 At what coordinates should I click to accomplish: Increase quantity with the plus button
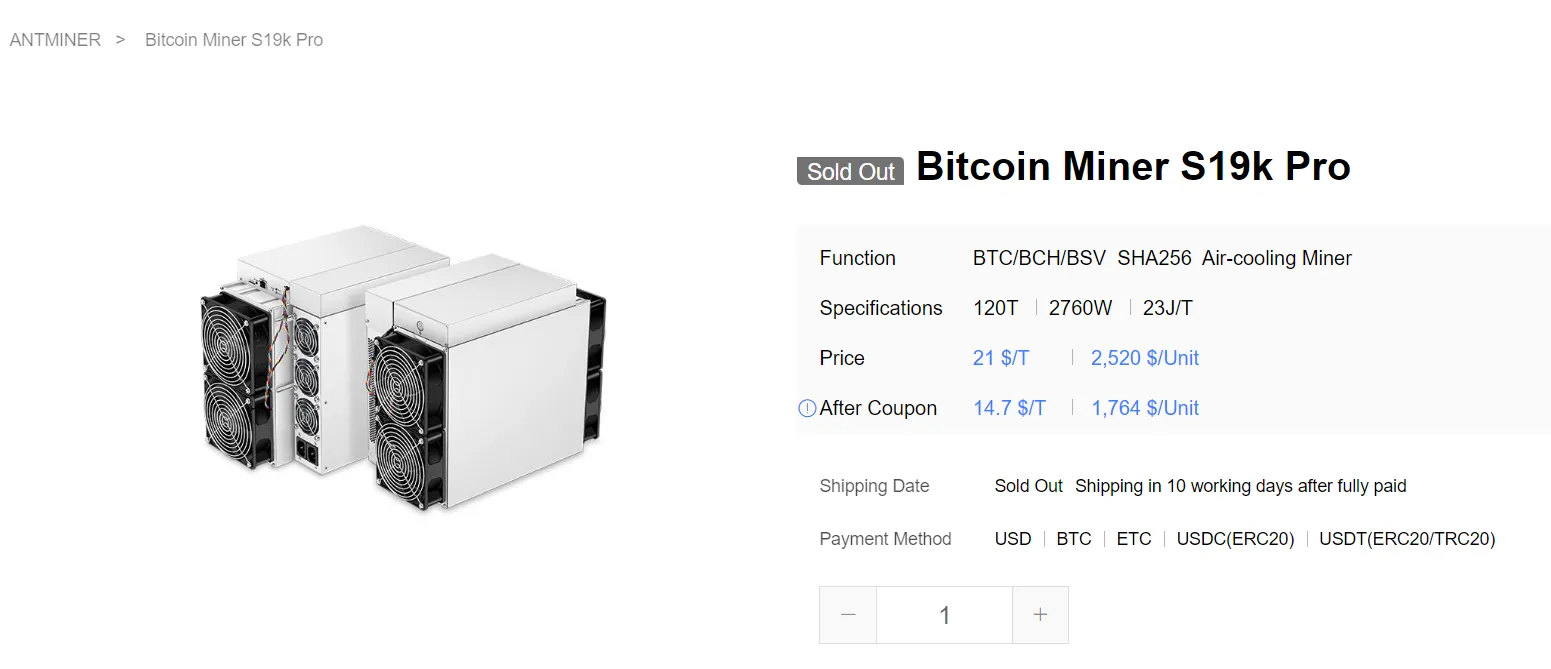pyautogui.click(x=1040, y=615)
